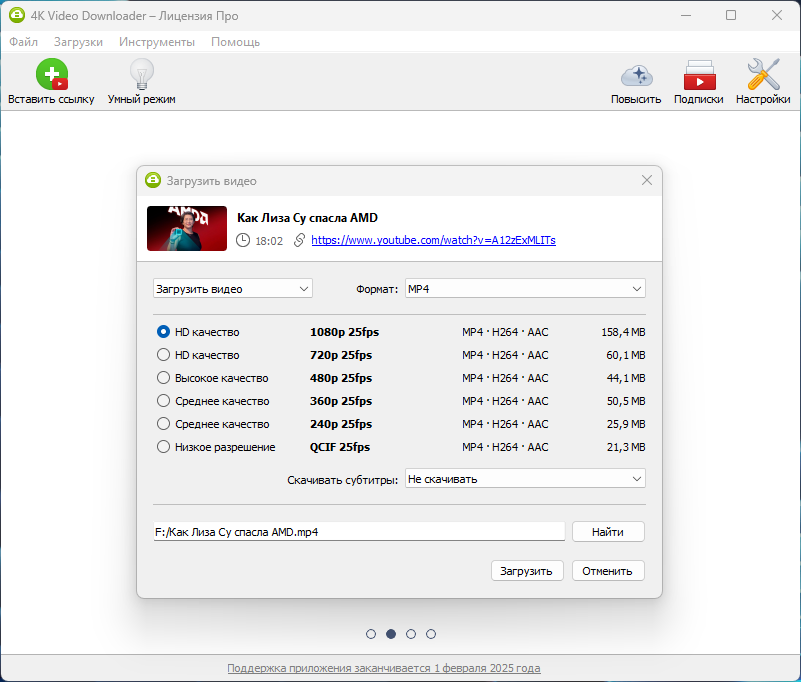Click the 158,4 MB file size
Screen dimensions: 801x682
[x=623, y=332]
